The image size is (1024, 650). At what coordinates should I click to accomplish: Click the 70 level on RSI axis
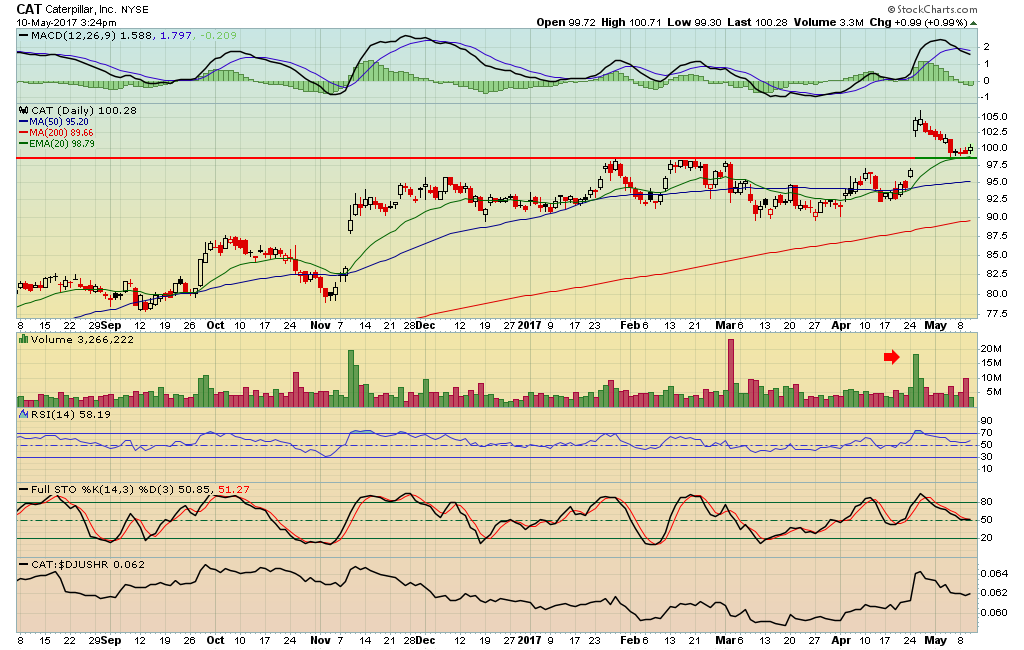coord(986,433)
